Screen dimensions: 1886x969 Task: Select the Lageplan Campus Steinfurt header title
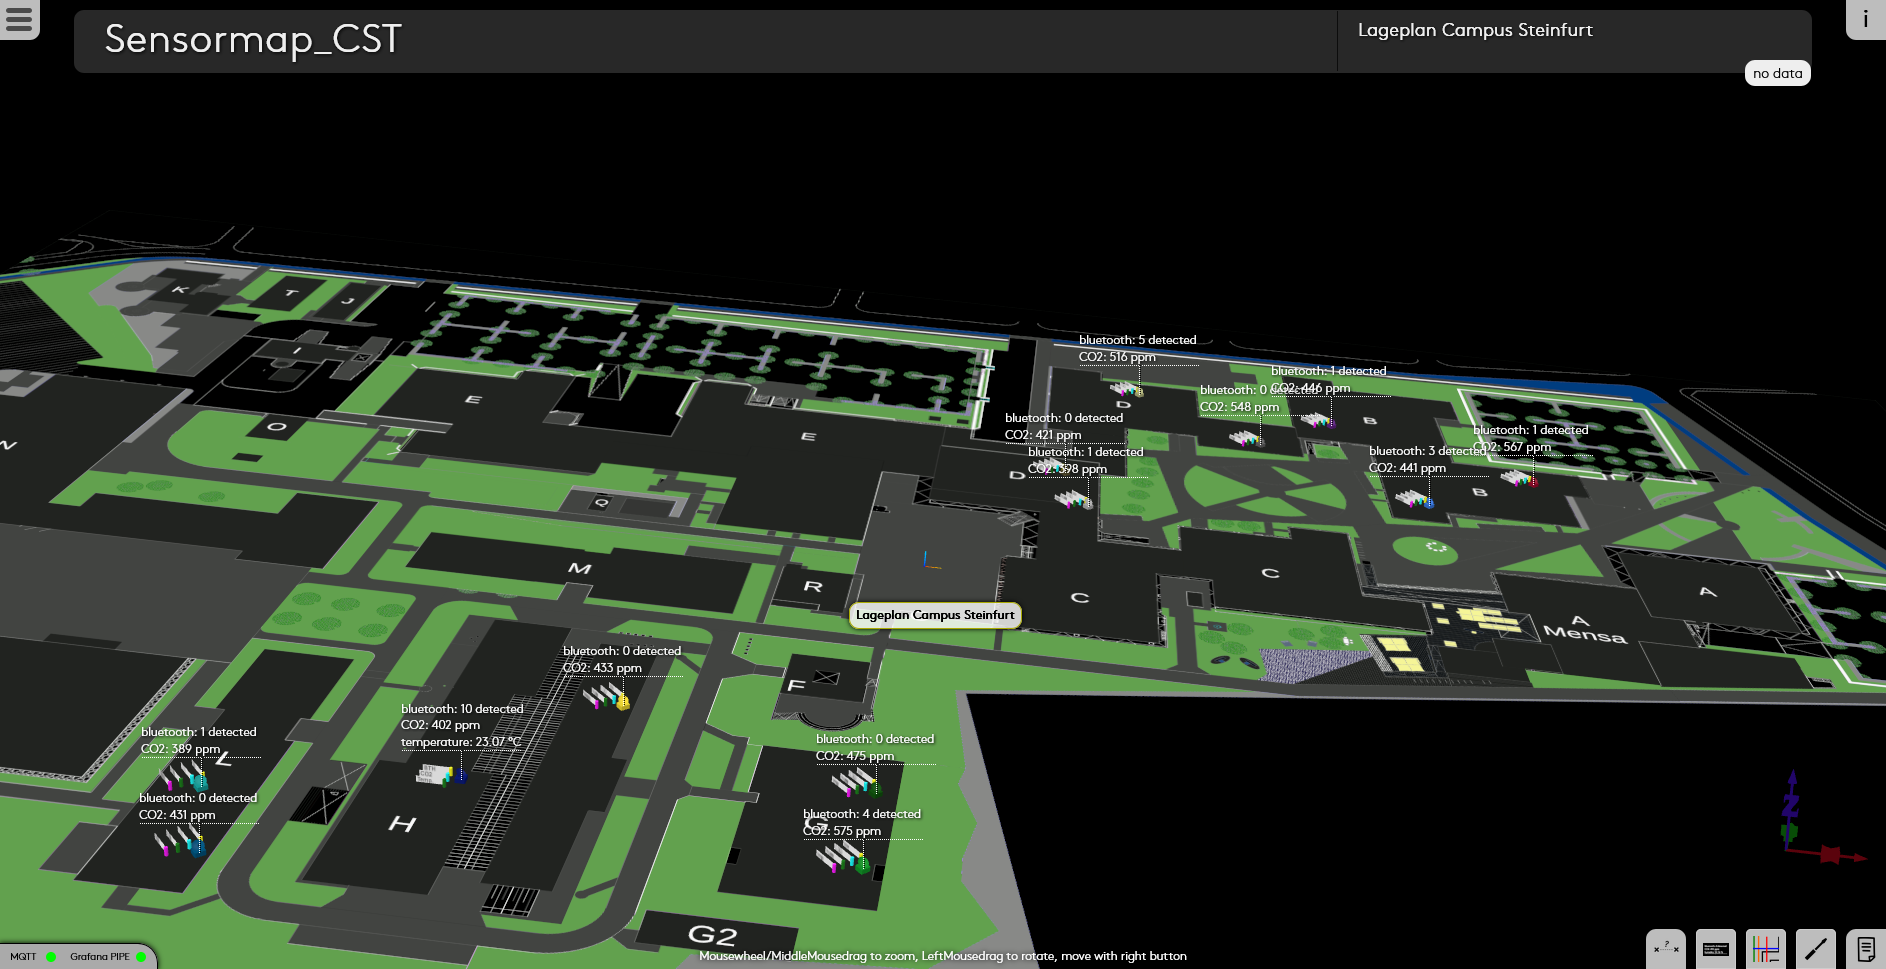[1475, 30]
